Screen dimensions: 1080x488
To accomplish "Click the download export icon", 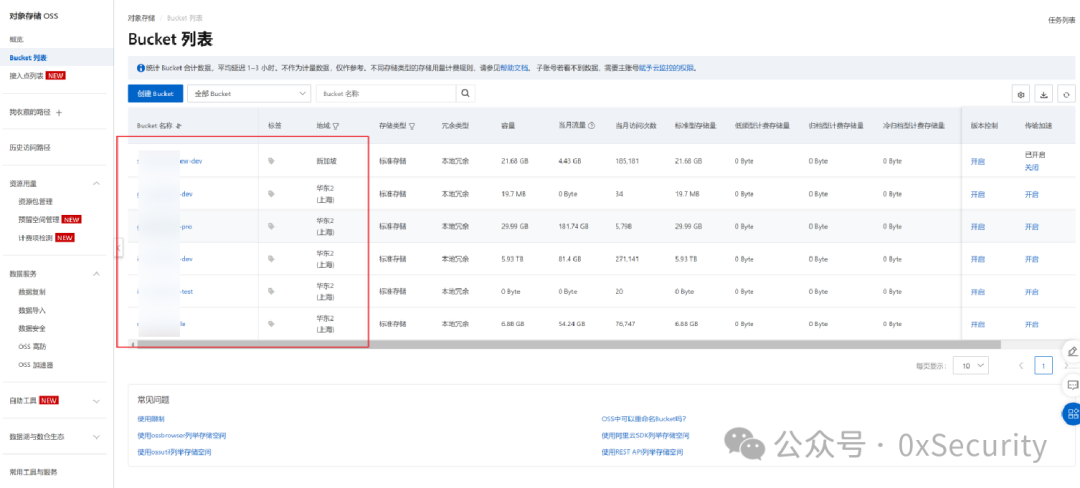I will pyautogui.click(x=1043, y=95).
